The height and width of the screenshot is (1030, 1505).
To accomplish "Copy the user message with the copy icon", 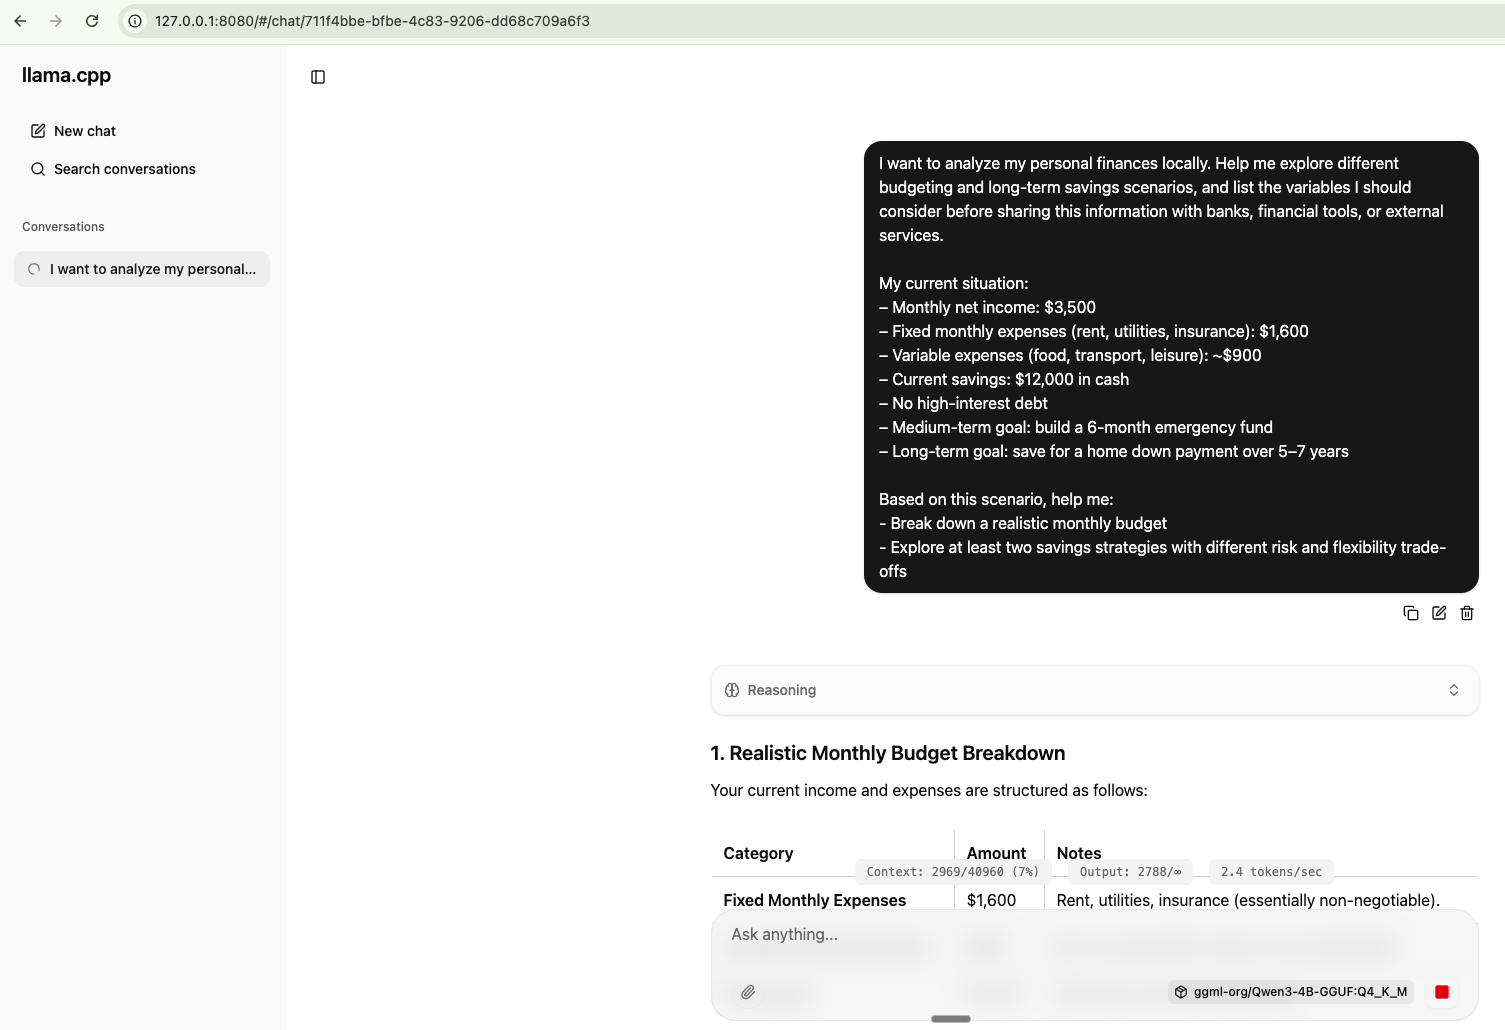I will pyautogui.click(x=1411, y=613).
